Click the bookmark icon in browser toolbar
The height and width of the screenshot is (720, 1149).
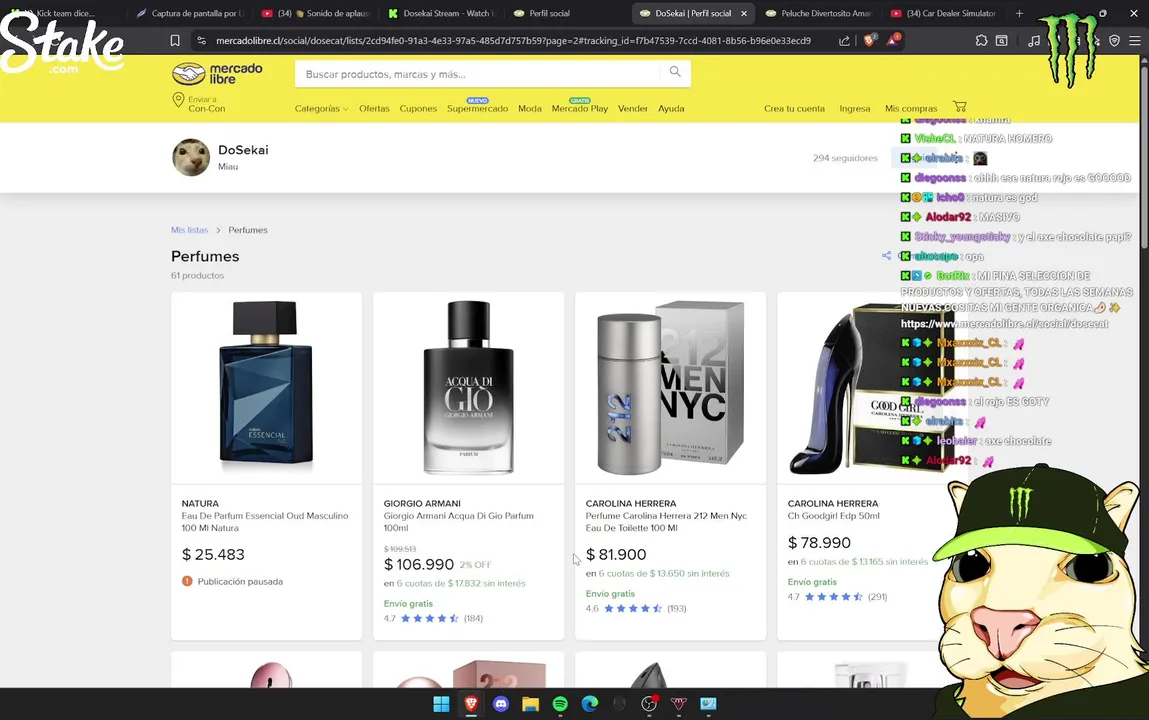(174, 41)
